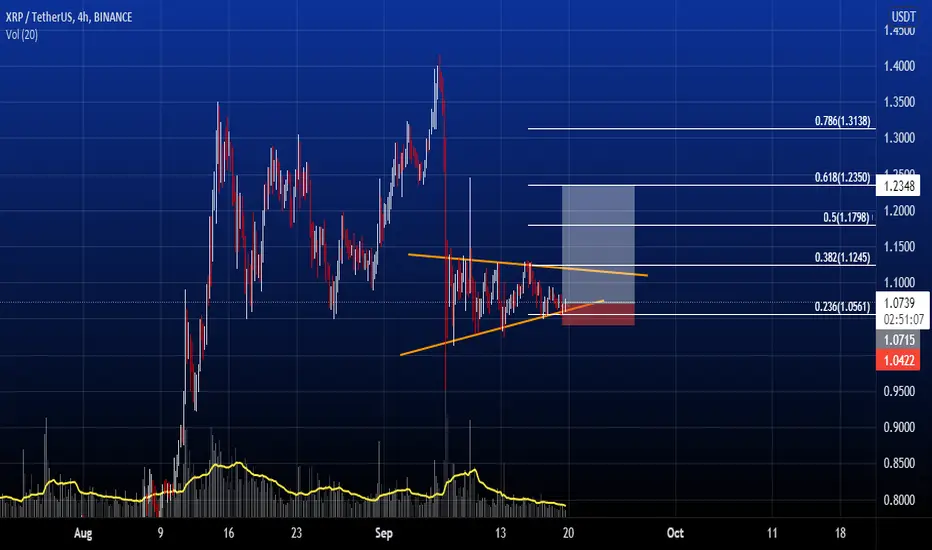Screen dimensions: 932x550
Task: Click the red 1.0422 stop price tag
Action: (x=898, y=360)
